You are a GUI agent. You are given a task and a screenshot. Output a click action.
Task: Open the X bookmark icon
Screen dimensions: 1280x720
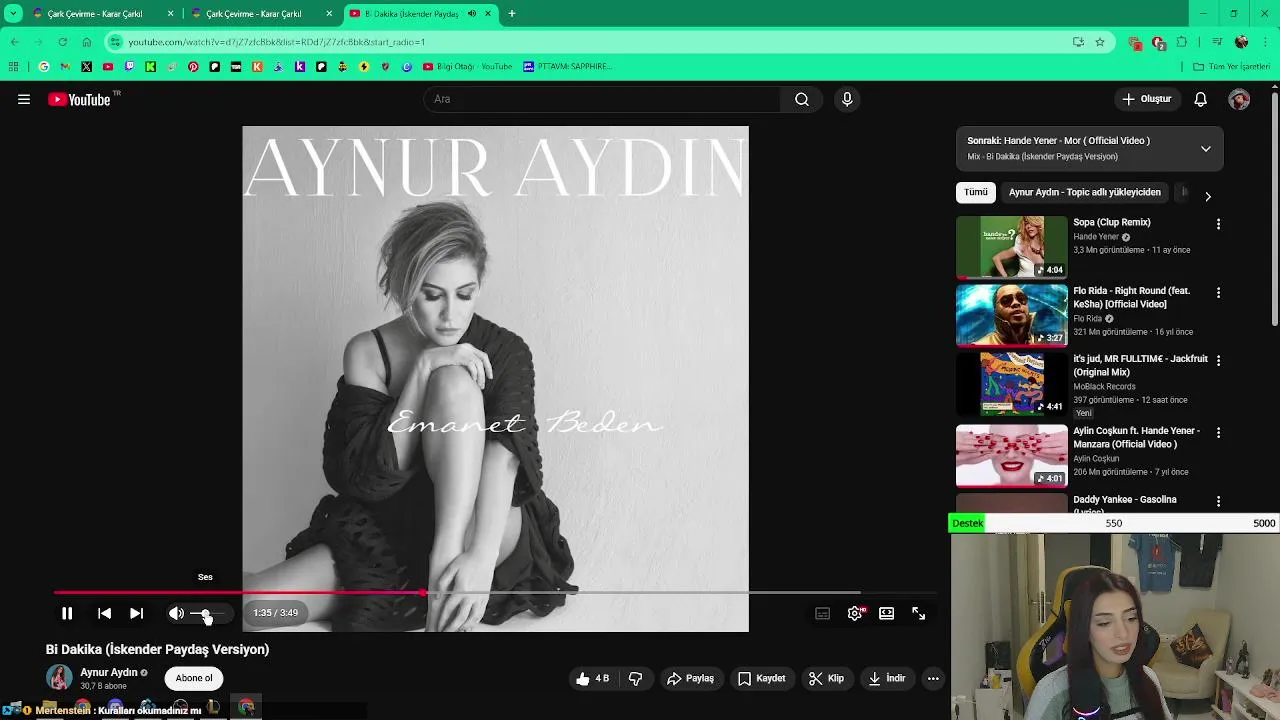point(86,67)
